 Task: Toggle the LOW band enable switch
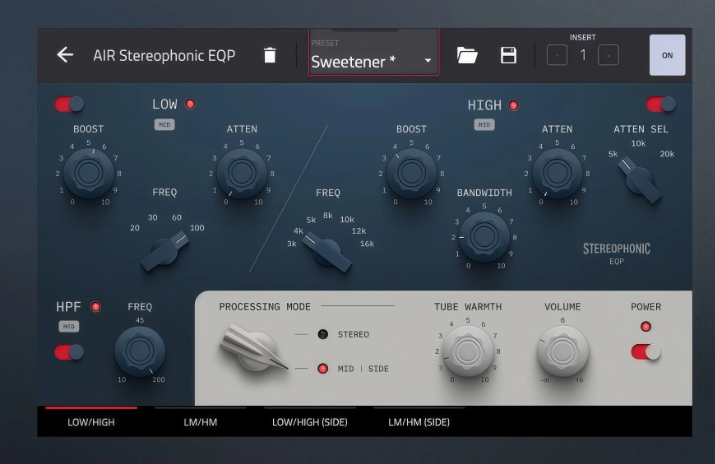click(69, 104)
